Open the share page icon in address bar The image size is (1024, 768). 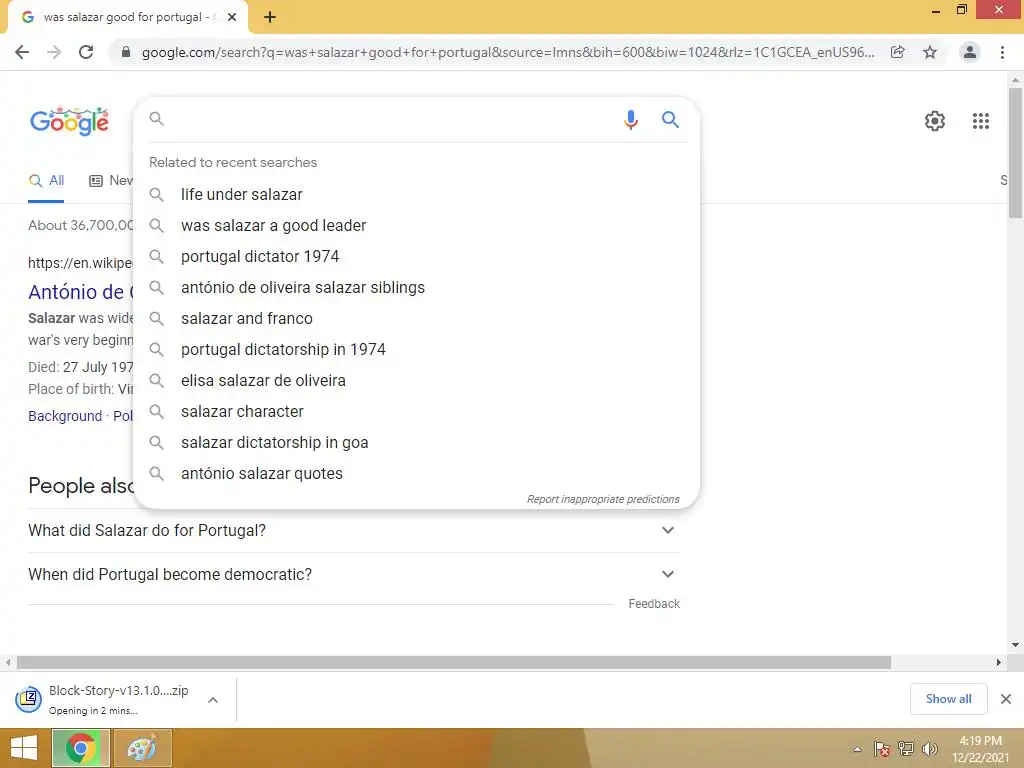pos(898,52)
